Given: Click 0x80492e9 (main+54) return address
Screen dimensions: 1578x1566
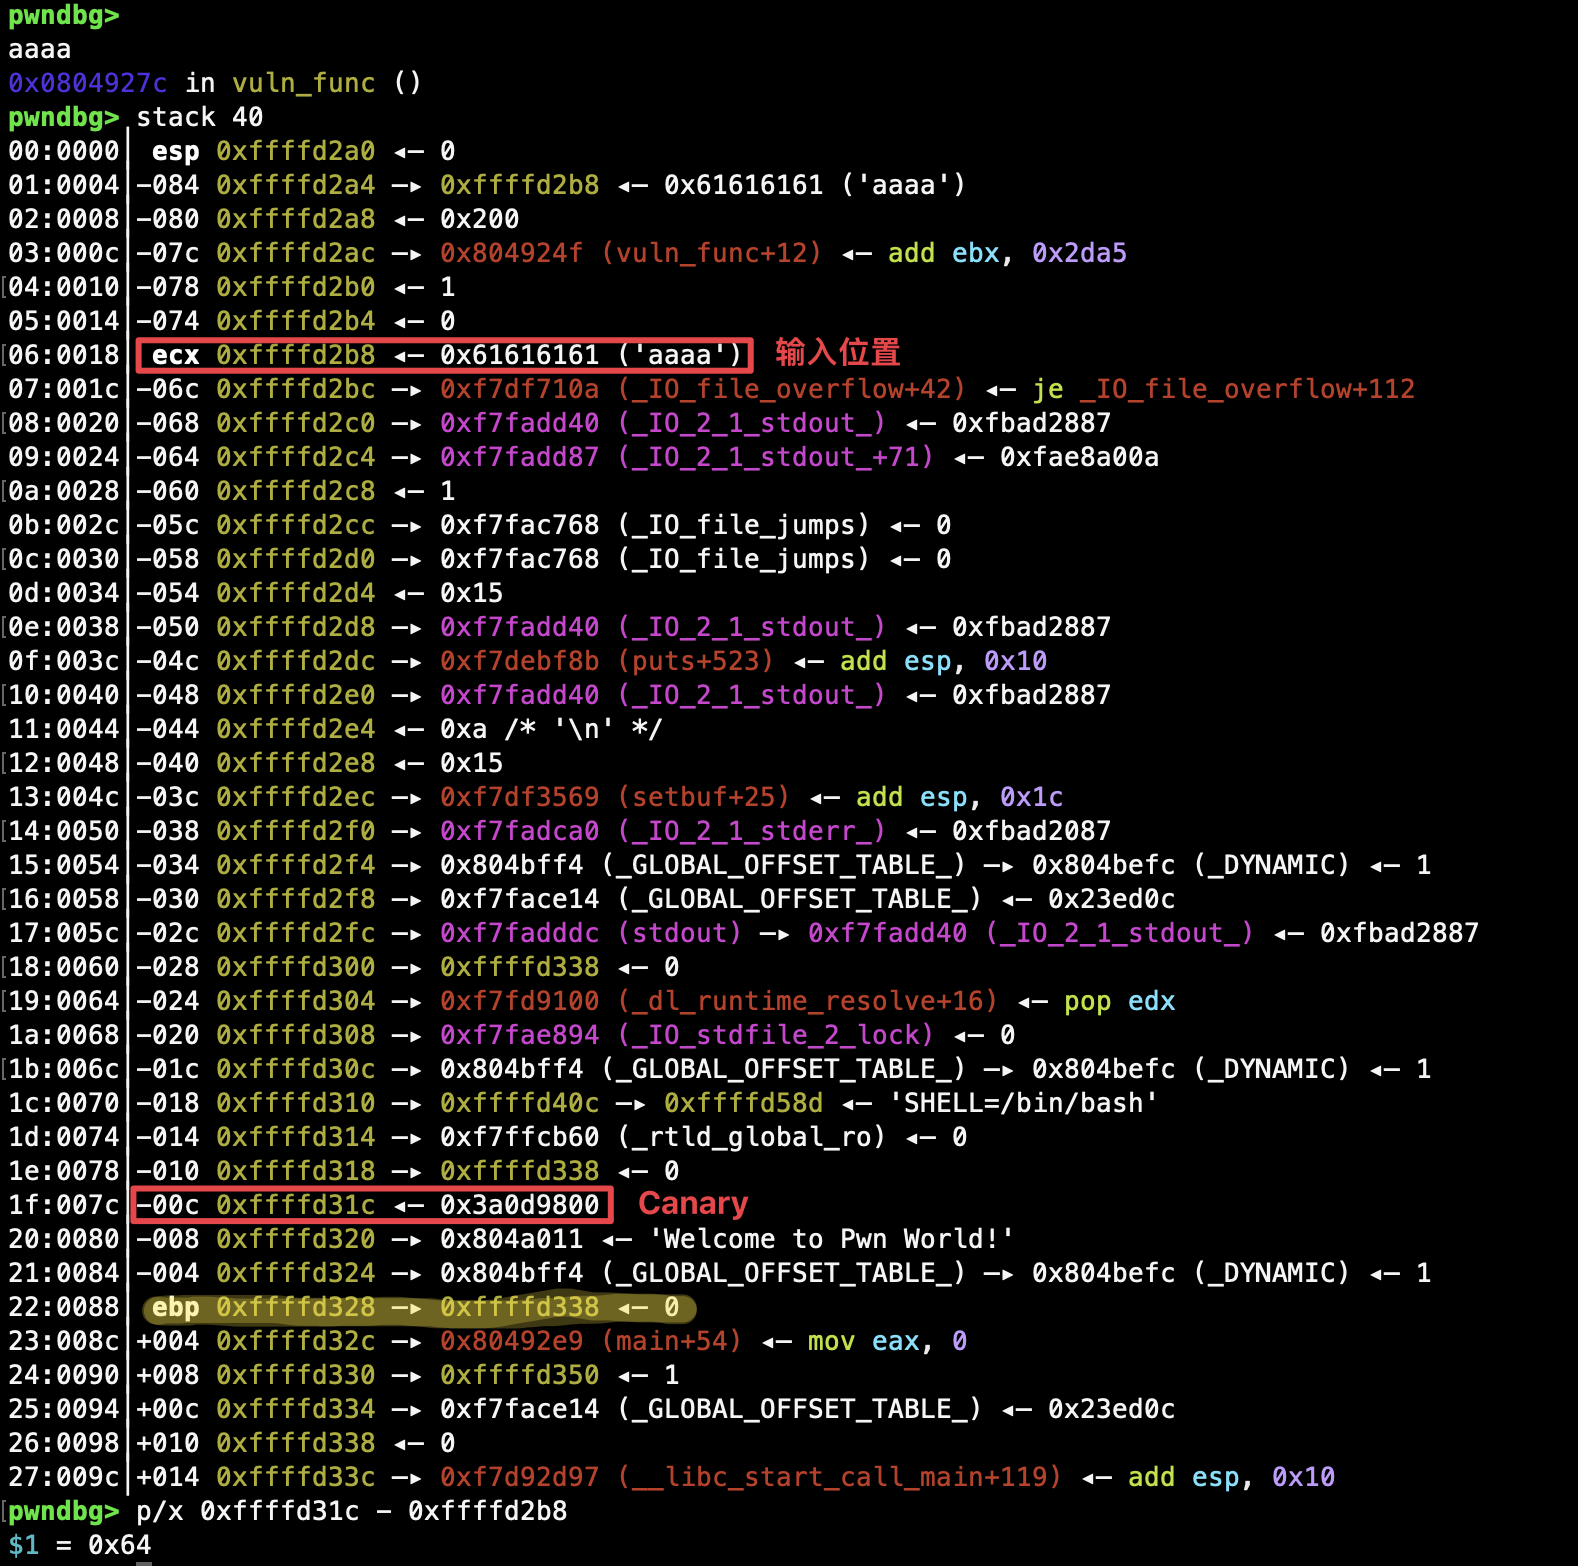Looking at the screenshot, I should [x=591, y=1341].
